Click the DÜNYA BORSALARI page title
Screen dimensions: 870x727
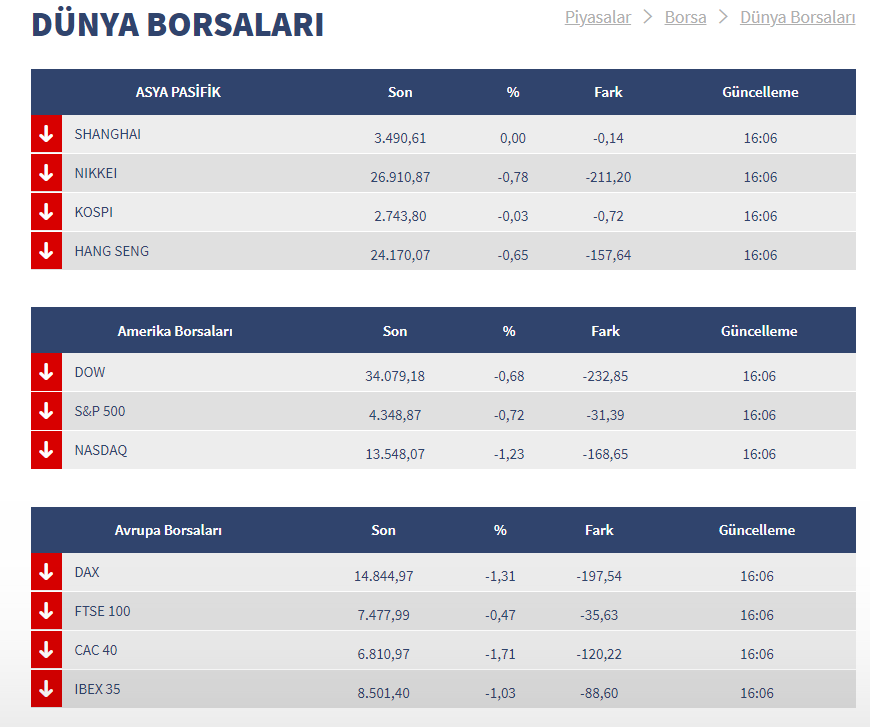pyautogui.click(x=178, y=24)
